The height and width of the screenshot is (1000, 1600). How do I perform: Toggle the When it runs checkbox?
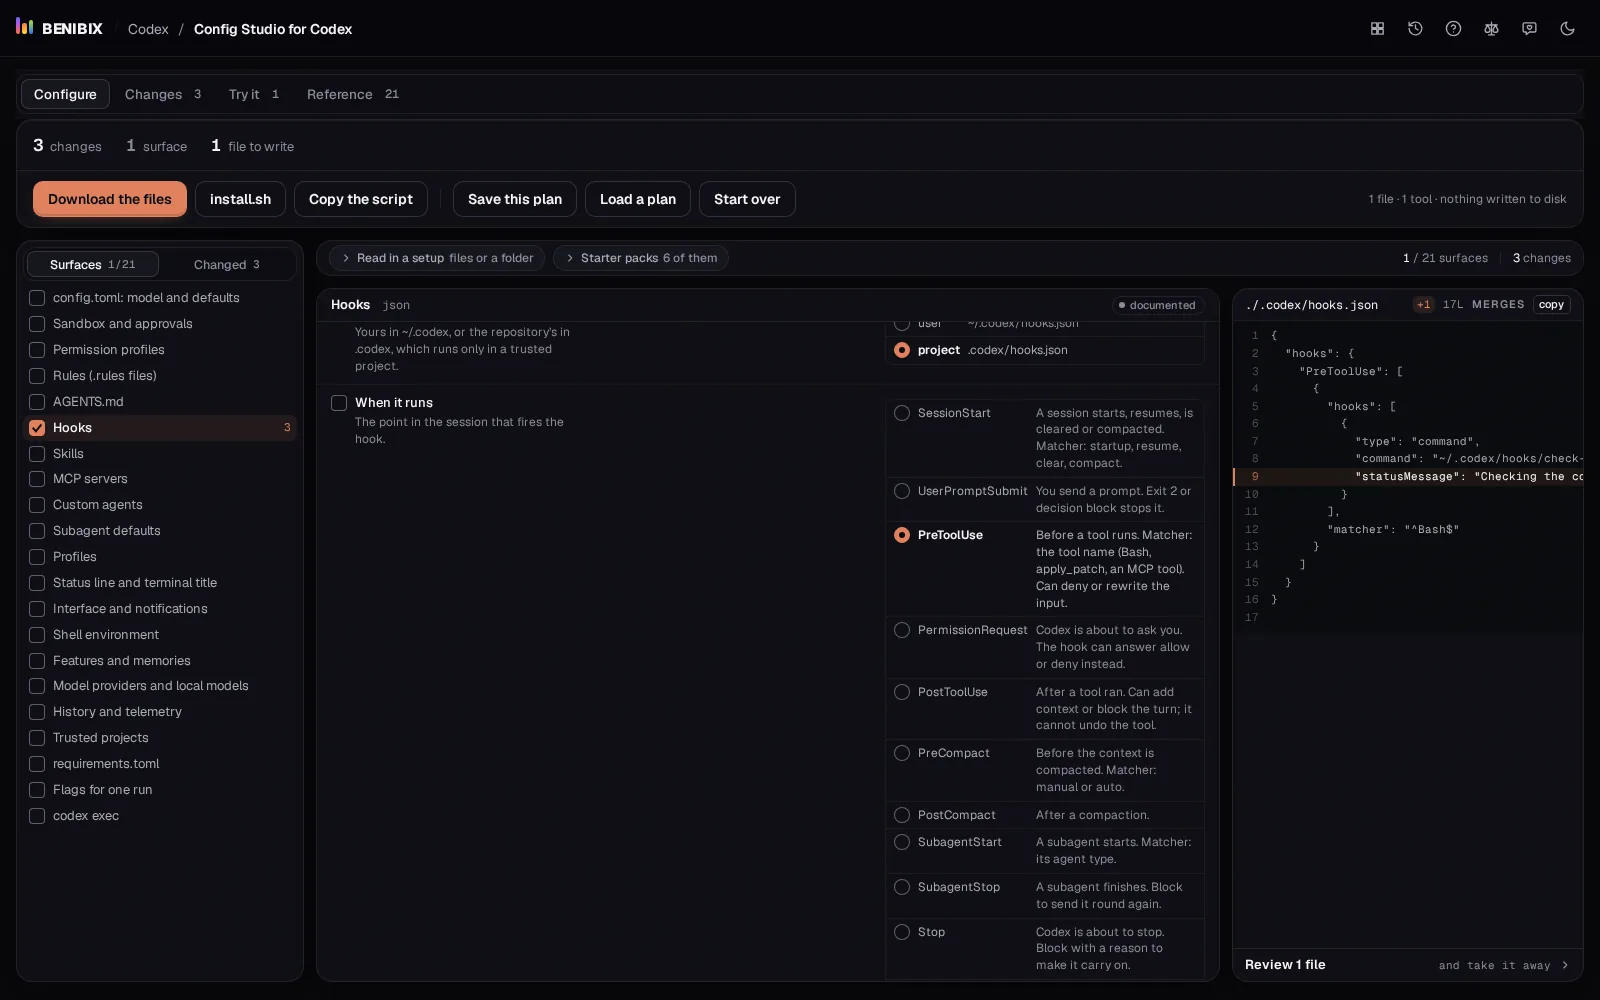(339, 403)
